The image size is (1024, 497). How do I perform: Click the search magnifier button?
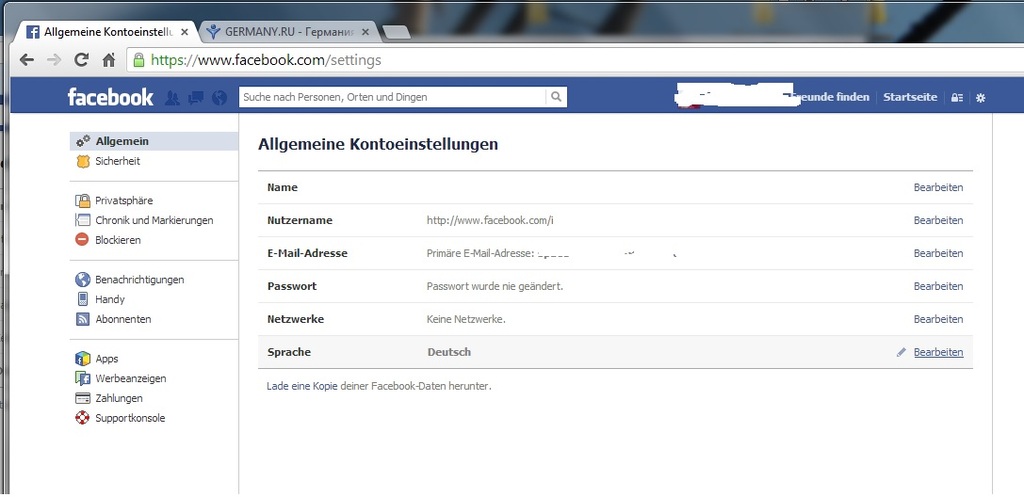[555, 97]
